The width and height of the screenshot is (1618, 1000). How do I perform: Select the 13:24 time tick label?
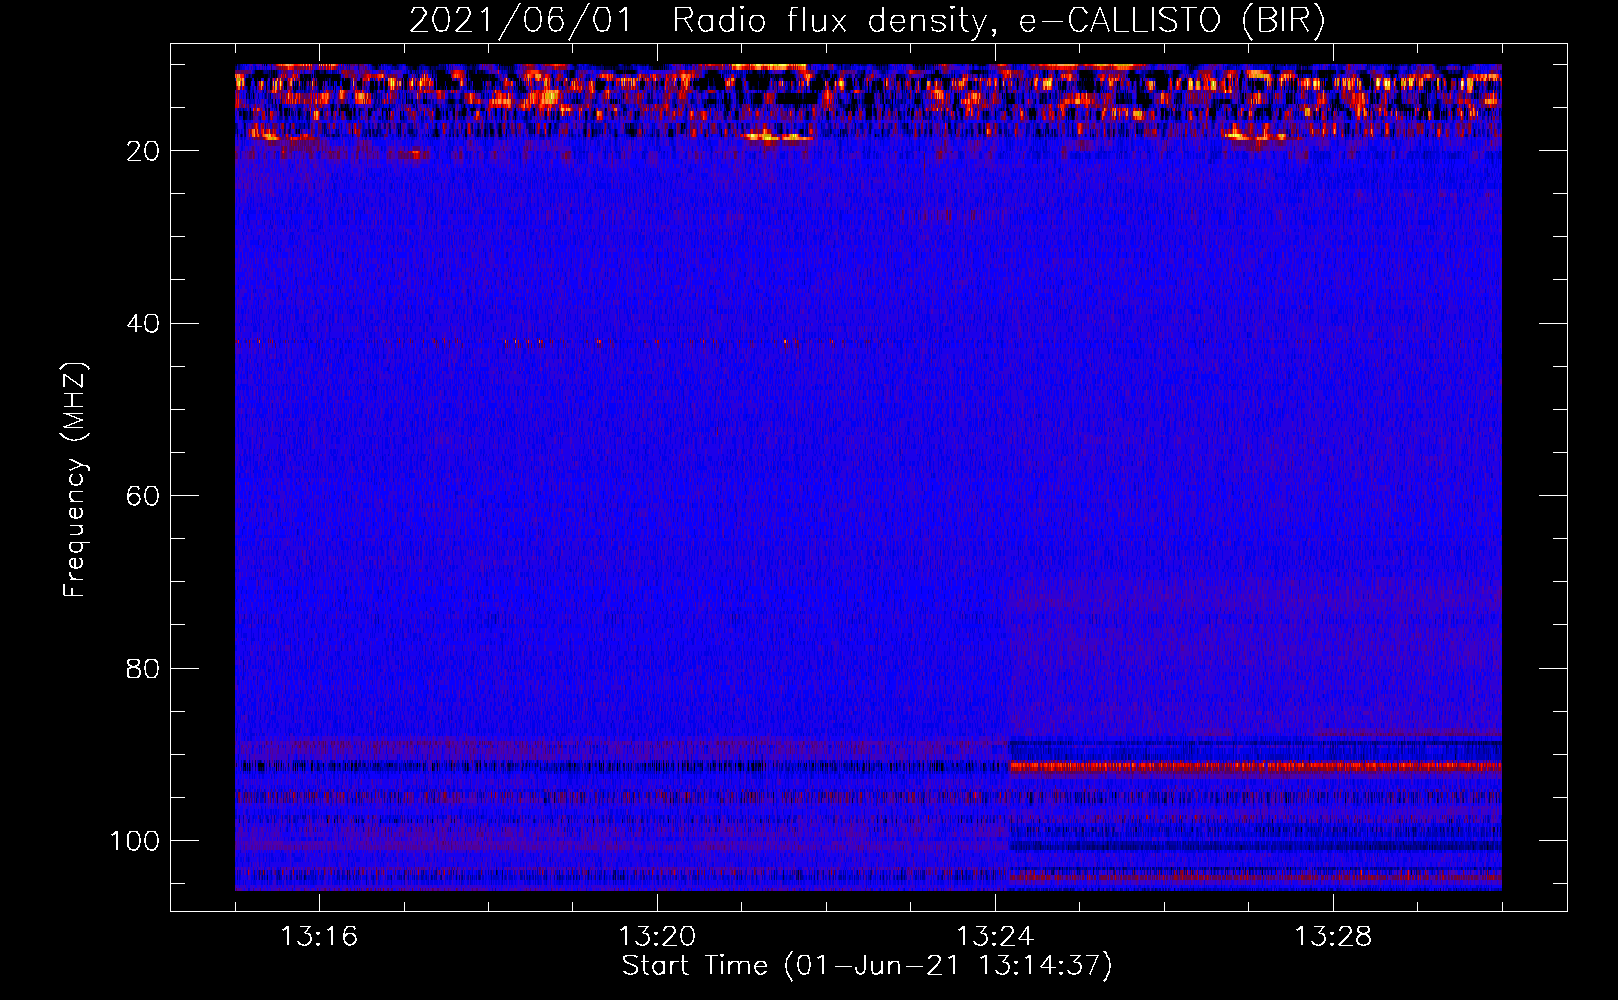click(x=995, y=937)
